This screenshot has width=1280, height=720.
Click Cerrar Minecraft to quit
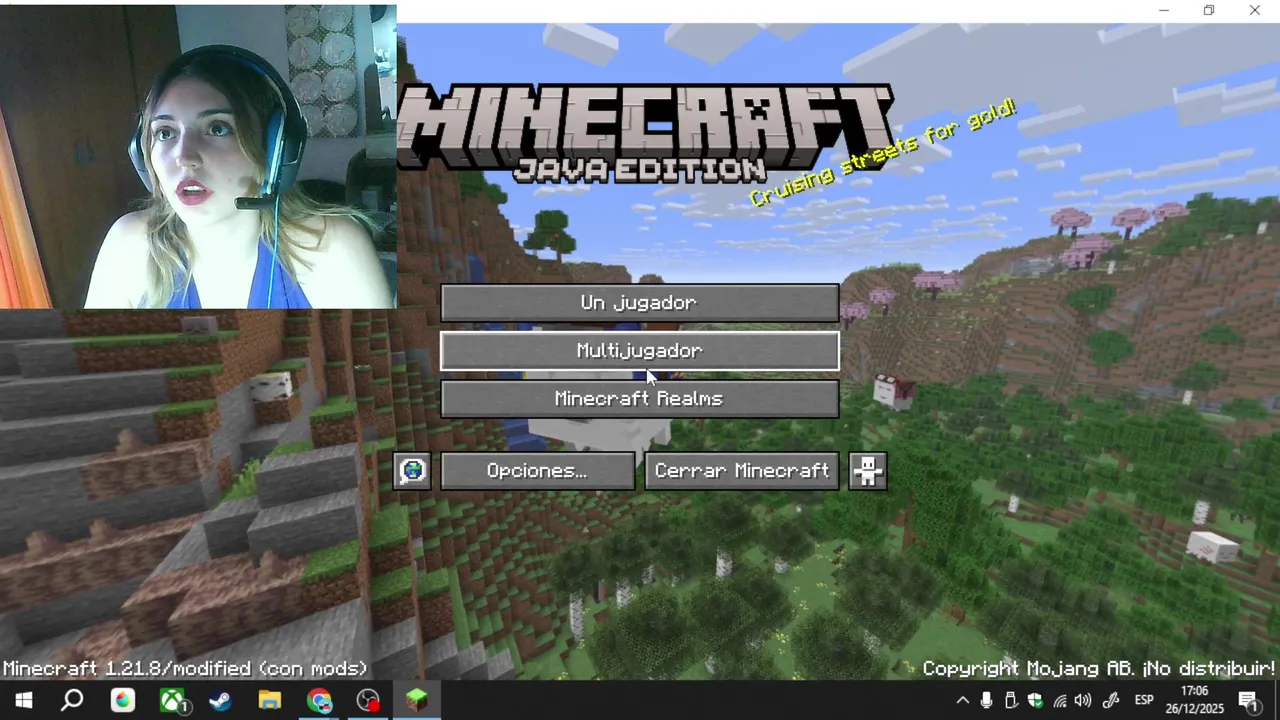[x=742, y=471]
